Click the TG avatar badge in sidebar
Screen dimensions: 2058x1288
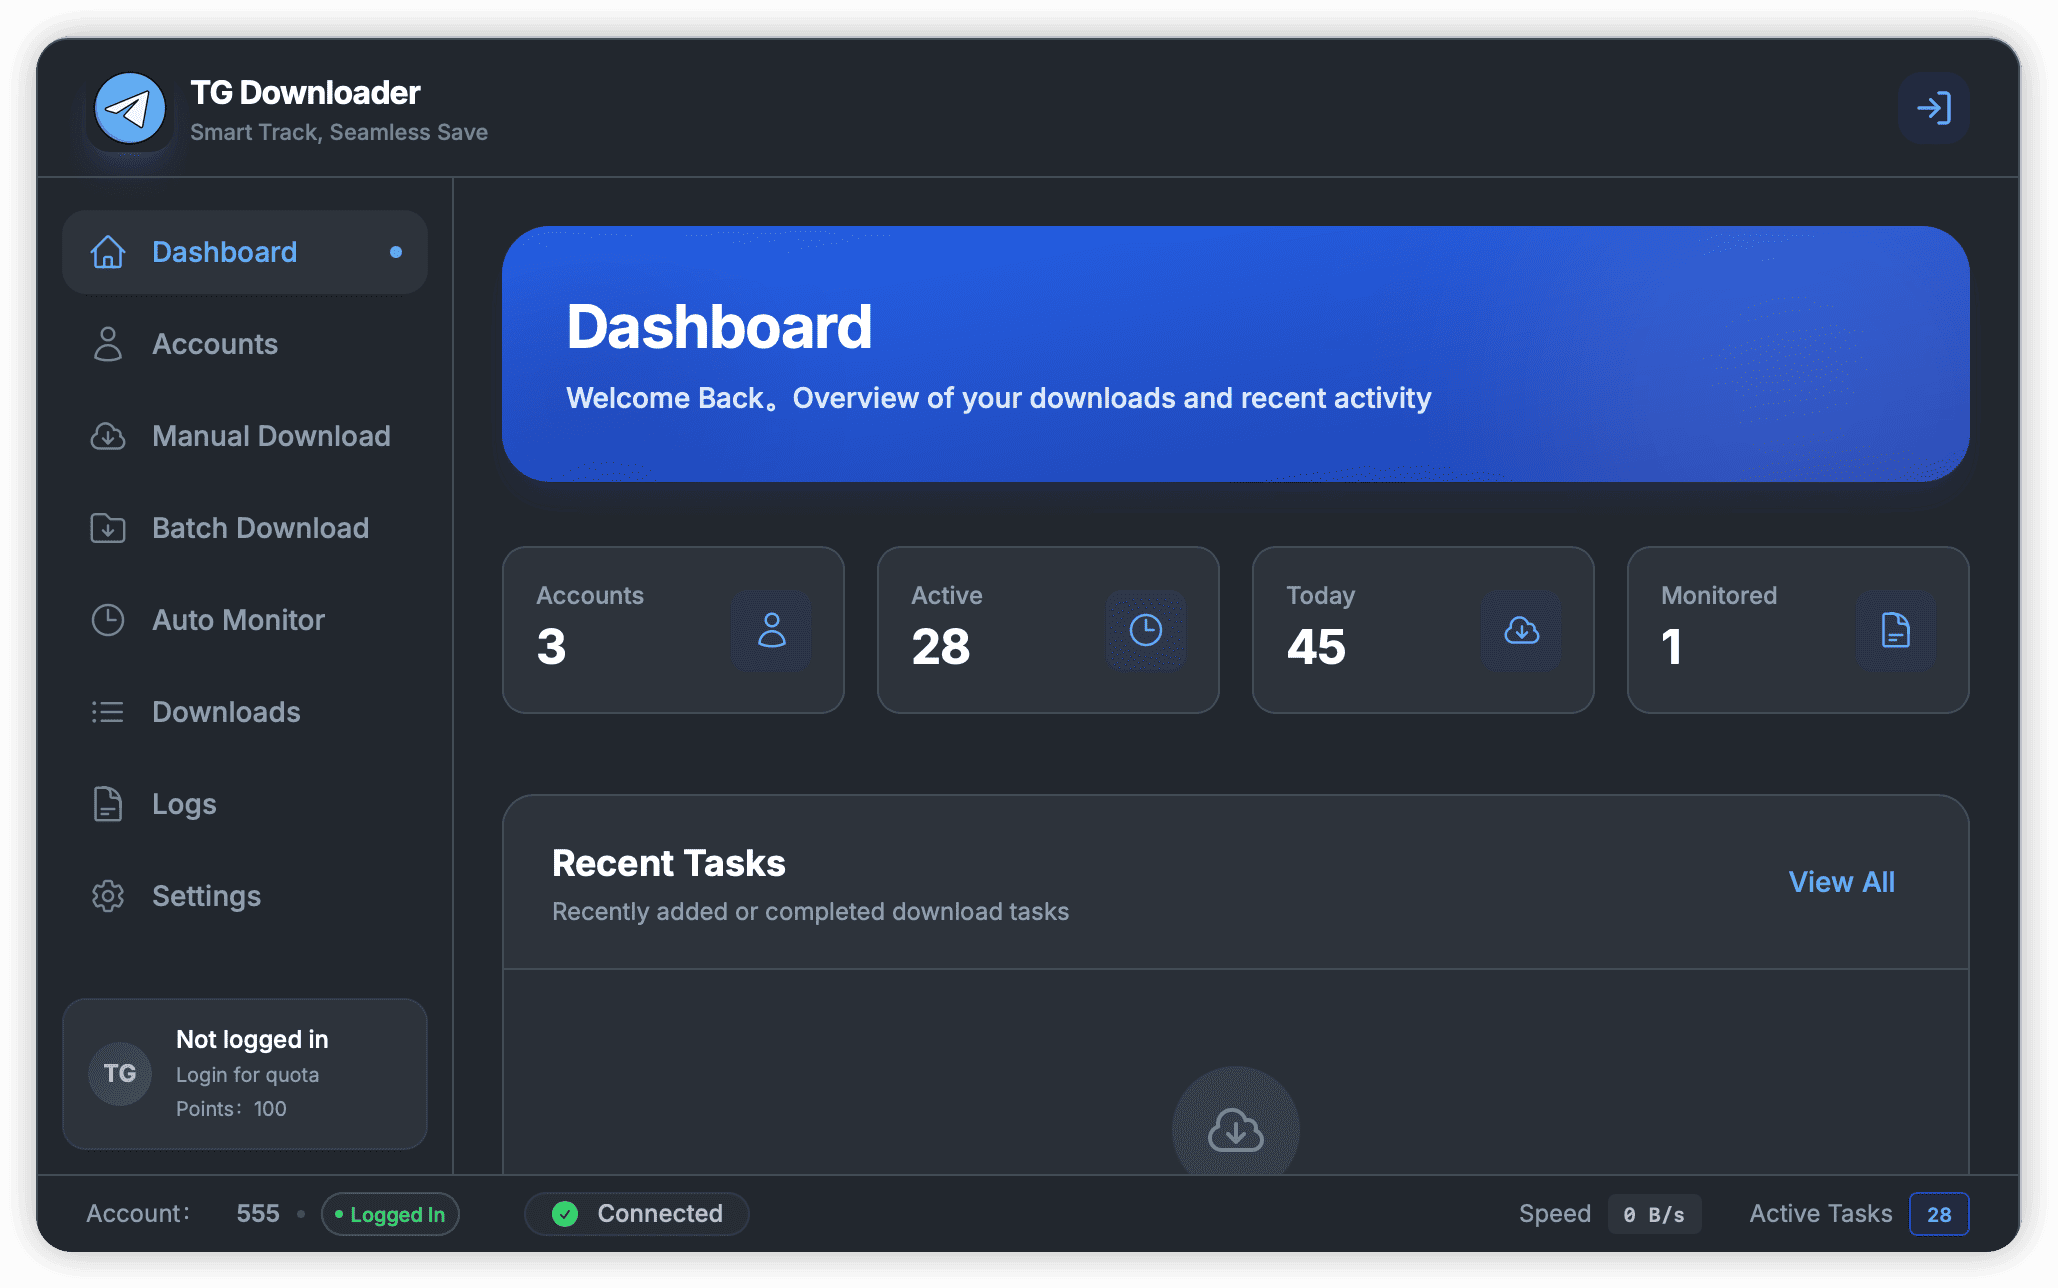click(120, 1073)
